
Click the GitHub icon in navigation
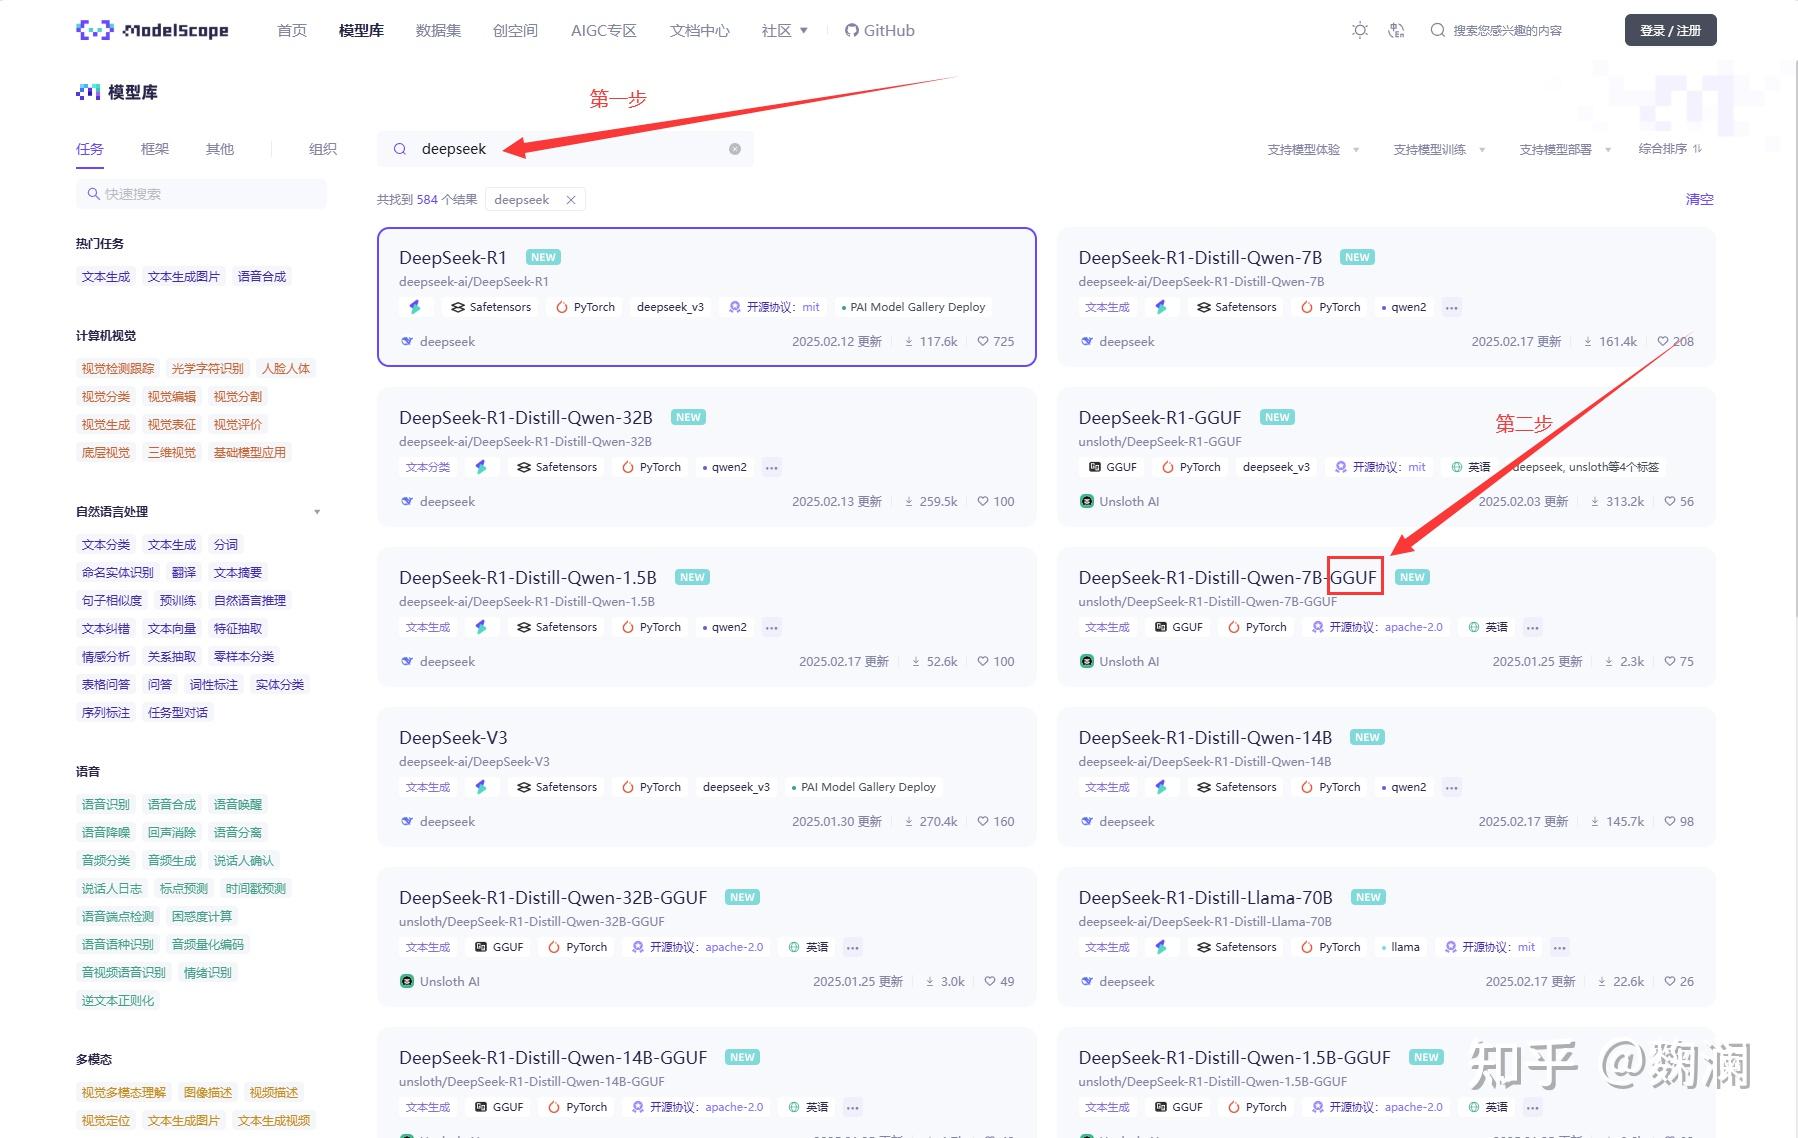(852, 30)
